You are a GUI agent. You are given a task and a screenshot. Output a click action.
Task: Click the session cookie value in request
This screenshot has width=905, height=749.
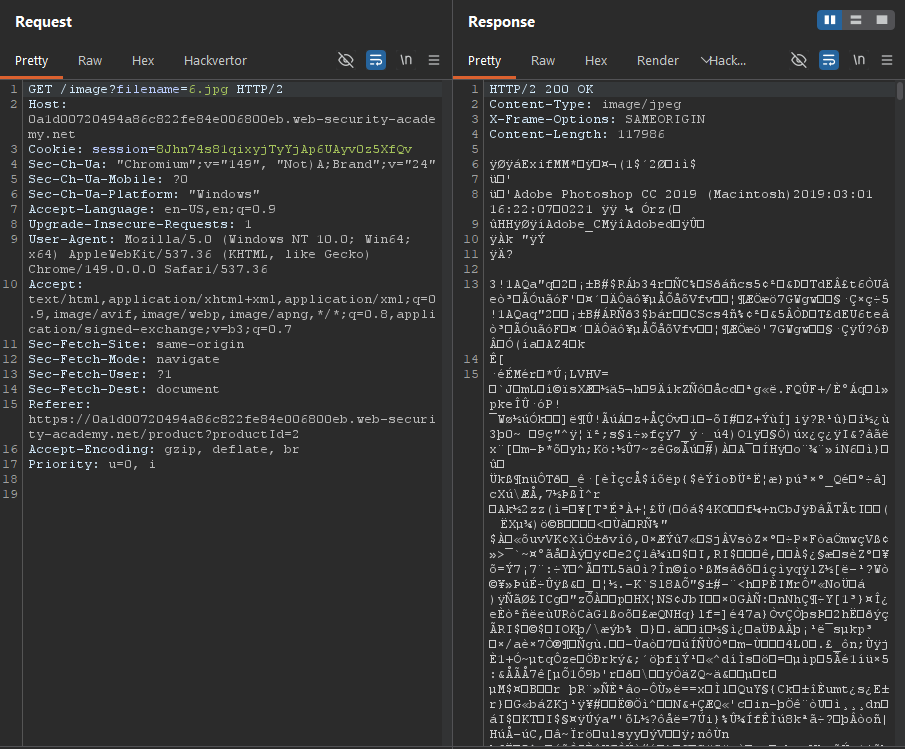285,149
